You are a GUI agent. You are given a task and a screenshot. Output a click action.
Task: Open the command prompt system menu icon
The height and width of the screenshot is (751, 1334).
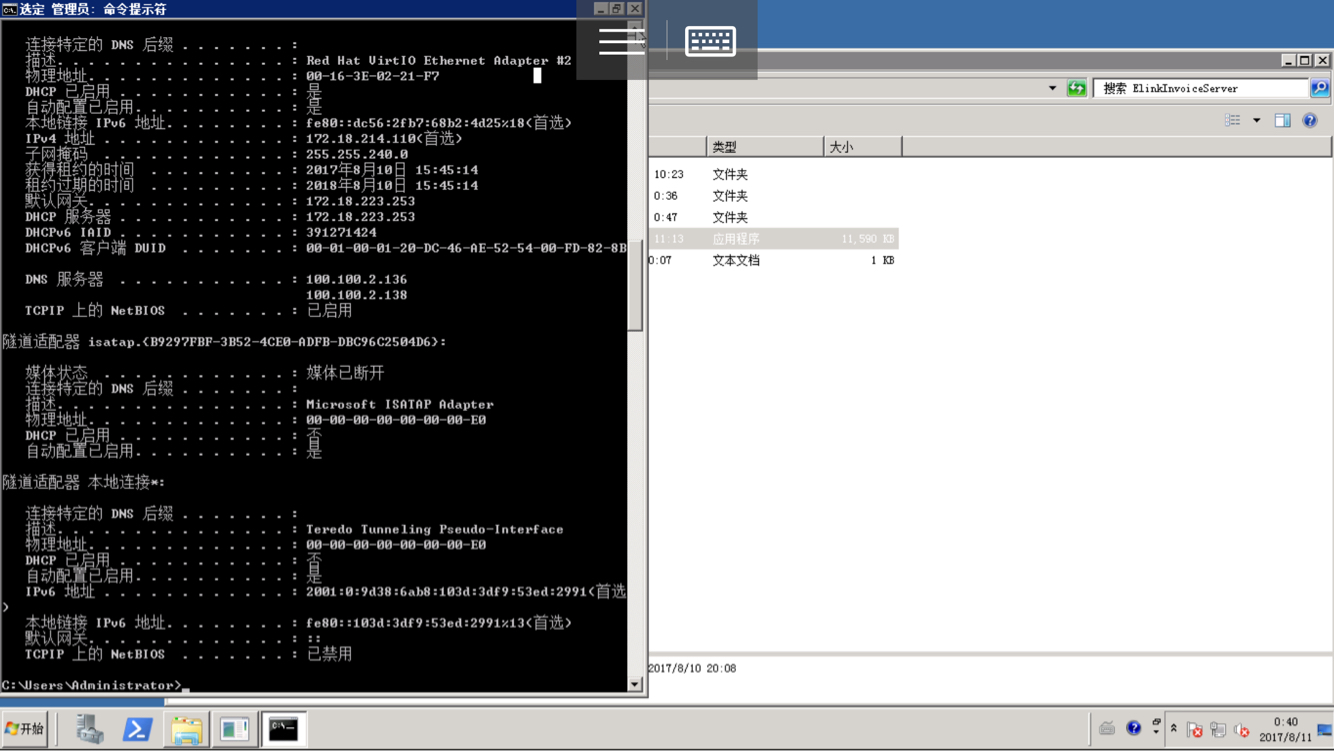9,9
